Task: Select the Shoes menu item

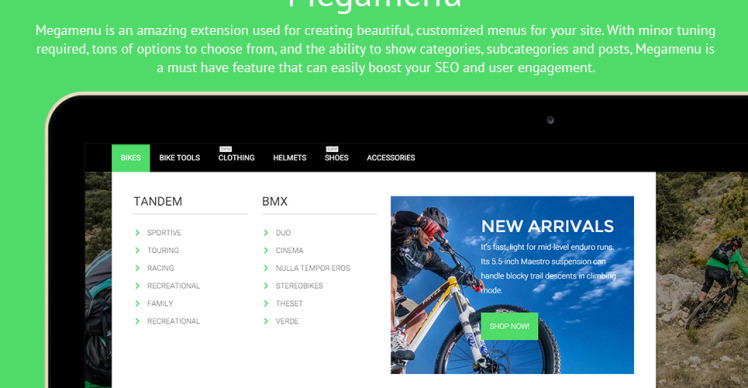Action: point(336,158)
